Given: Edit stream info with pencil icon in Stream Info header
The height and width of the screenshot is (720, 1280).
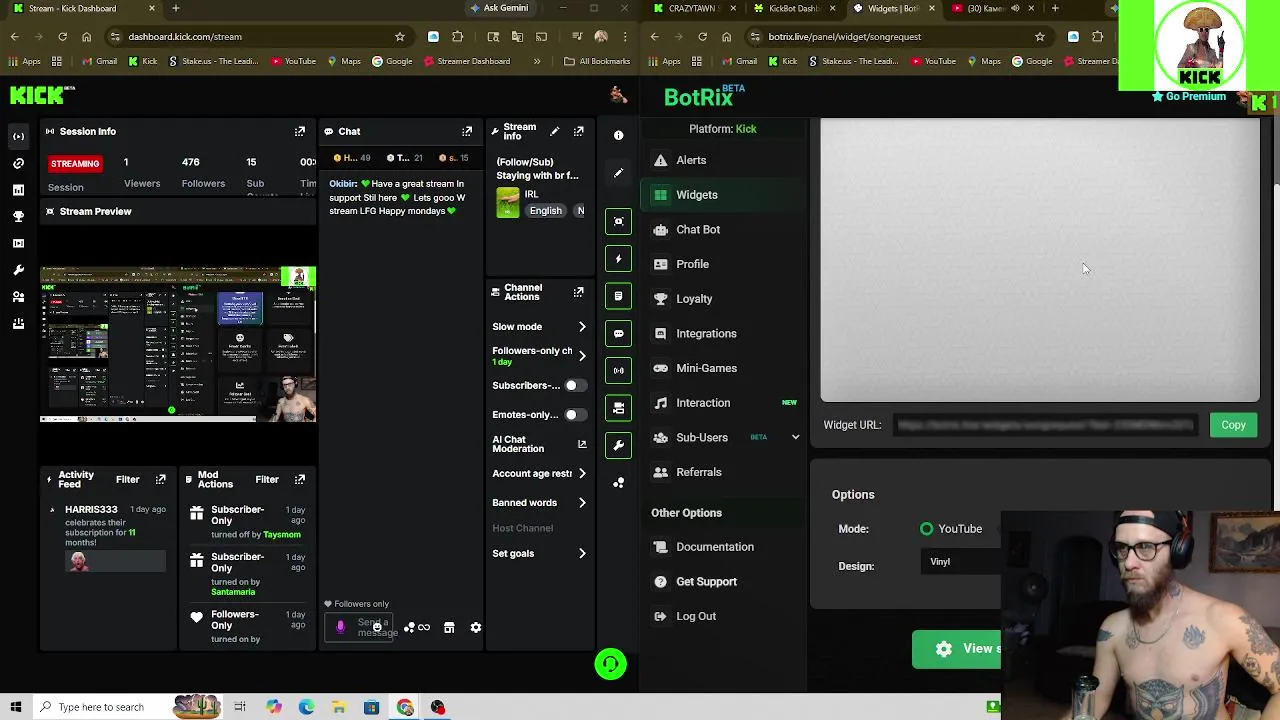Looking at the screenshot, I should pyautogui.click(x=555, y=131).
